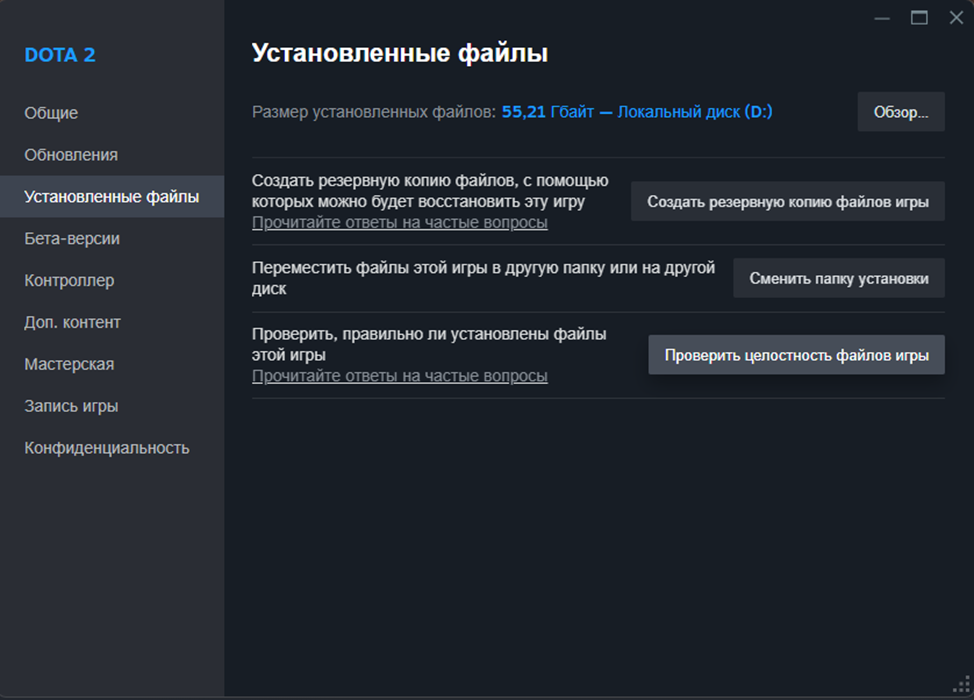974x700 pixels.
Task: Click the Сменить папку установки button
Action: tap(839, 278)
